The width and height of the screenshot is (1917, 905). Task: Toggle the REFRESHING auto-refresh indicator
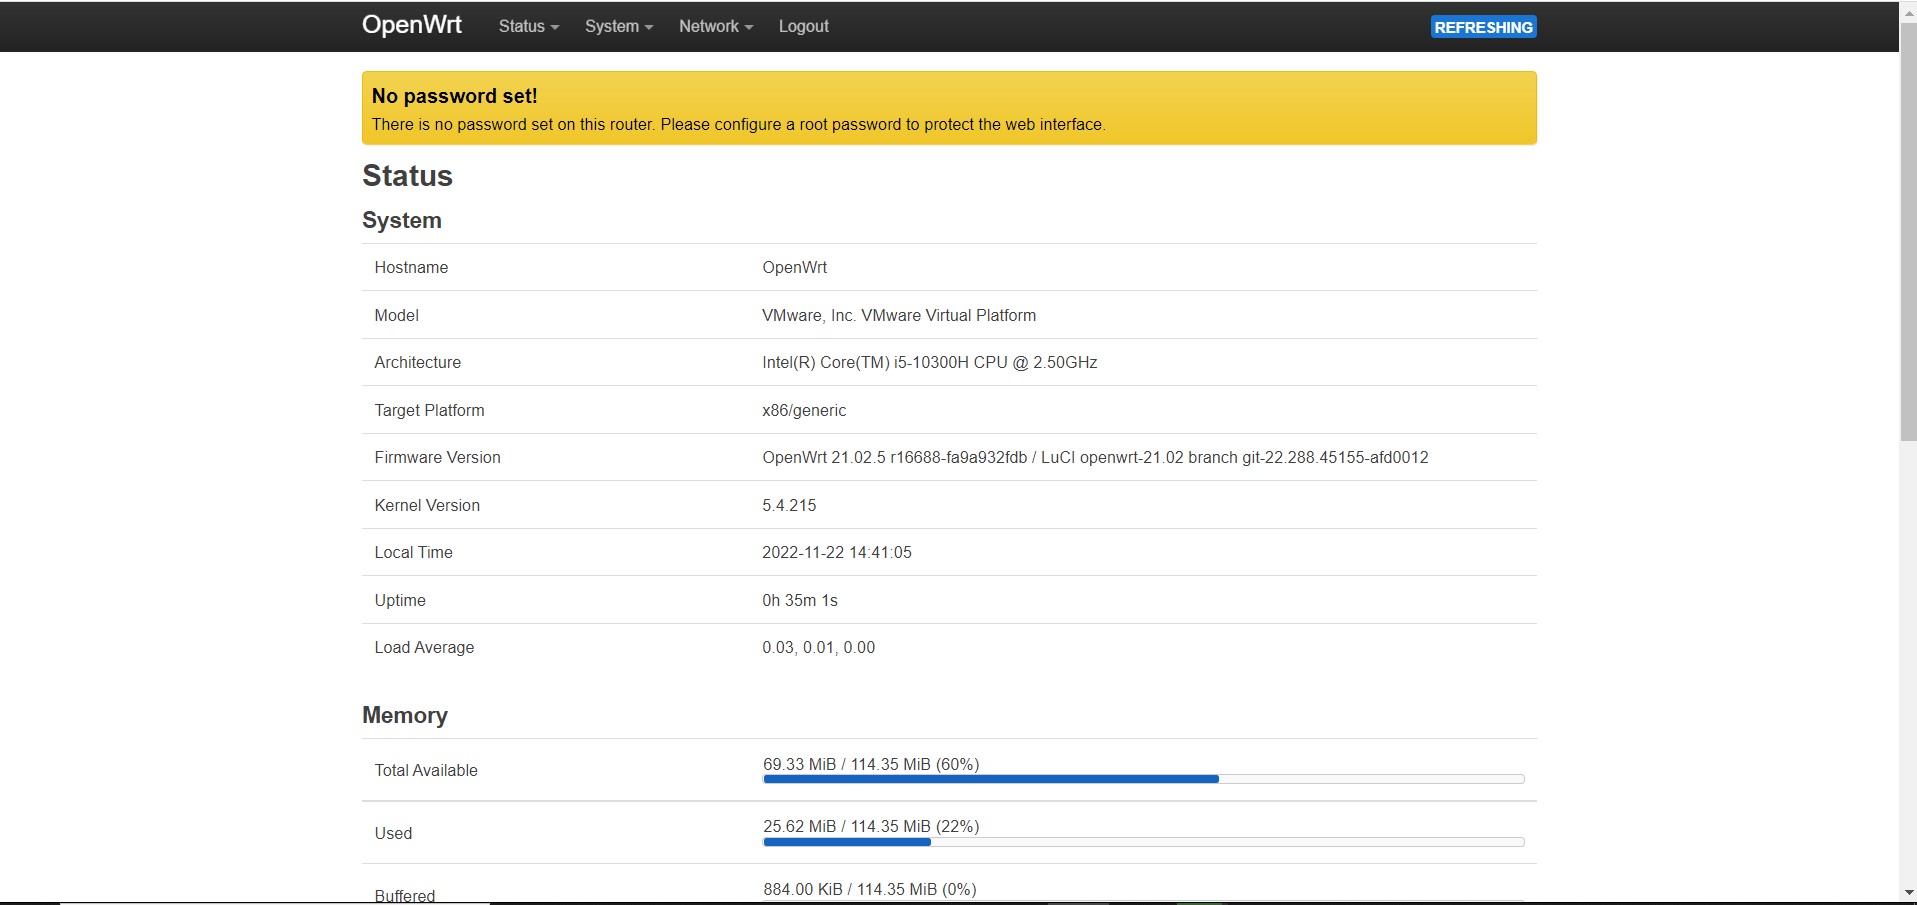[x=1483, y=27]
